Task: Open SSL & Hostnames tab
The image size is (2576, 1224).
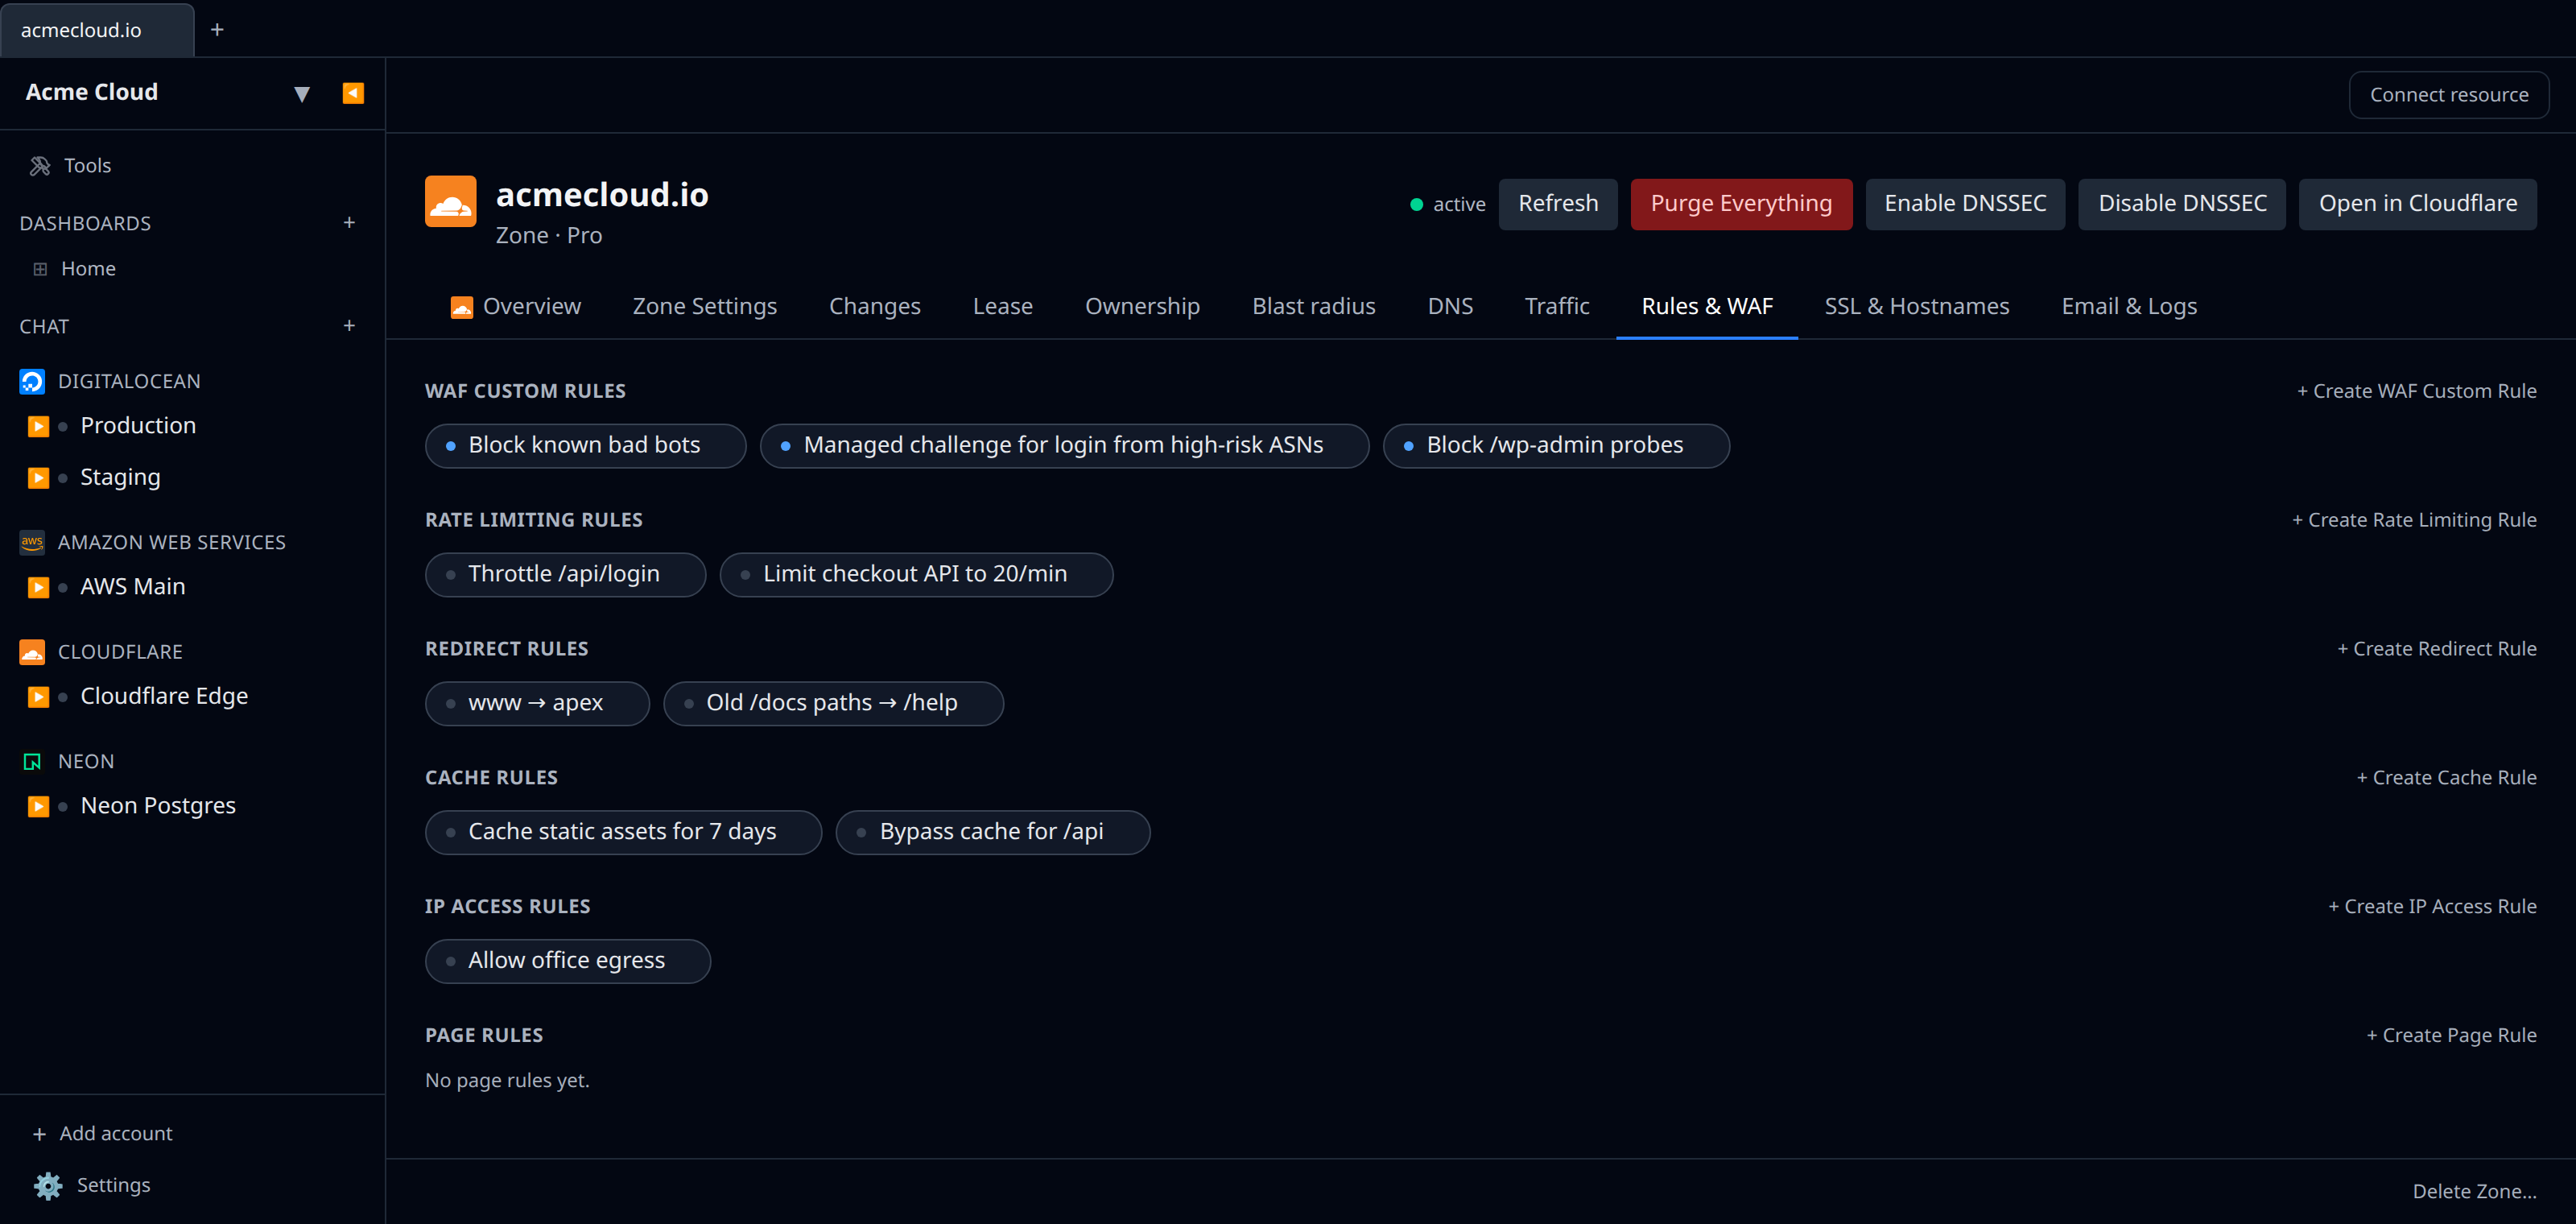Action: (1917, 306)
